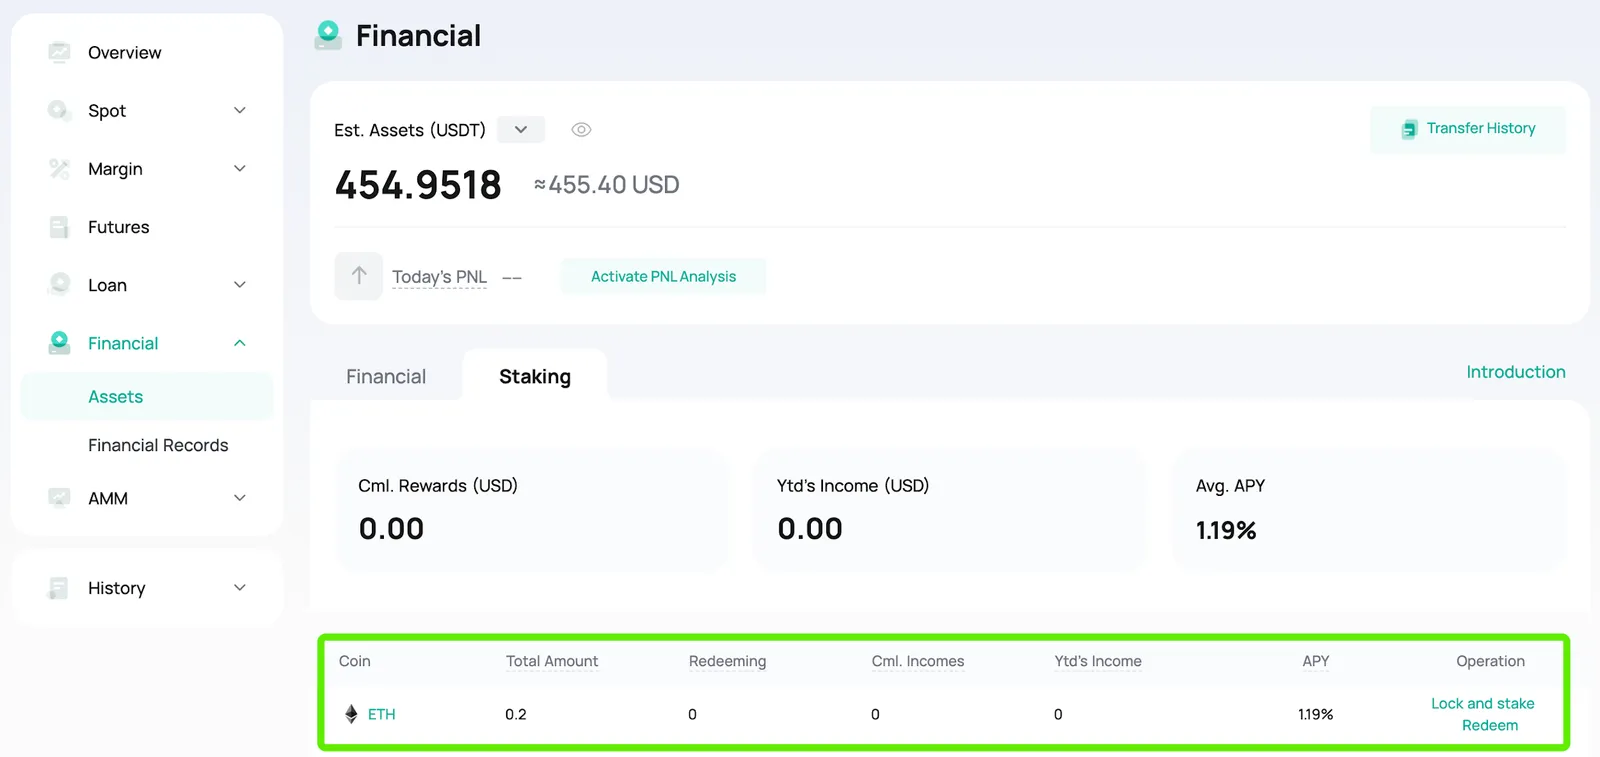This screenshot has width=1600, height=757.
Task: Click the Redeem link for ETH
Action: pyautogui.click(x=1490, y=726)
